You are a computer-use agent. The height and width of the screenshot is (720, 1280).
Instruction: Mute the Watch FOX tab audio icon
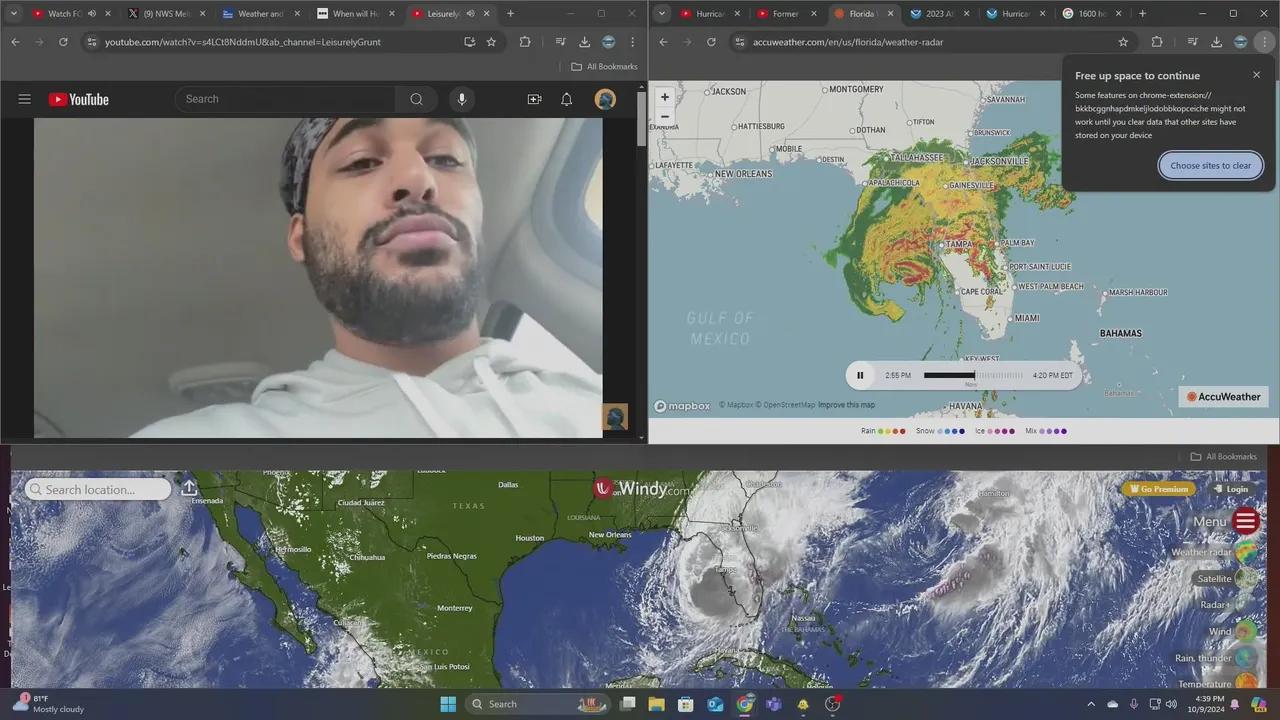92,14
